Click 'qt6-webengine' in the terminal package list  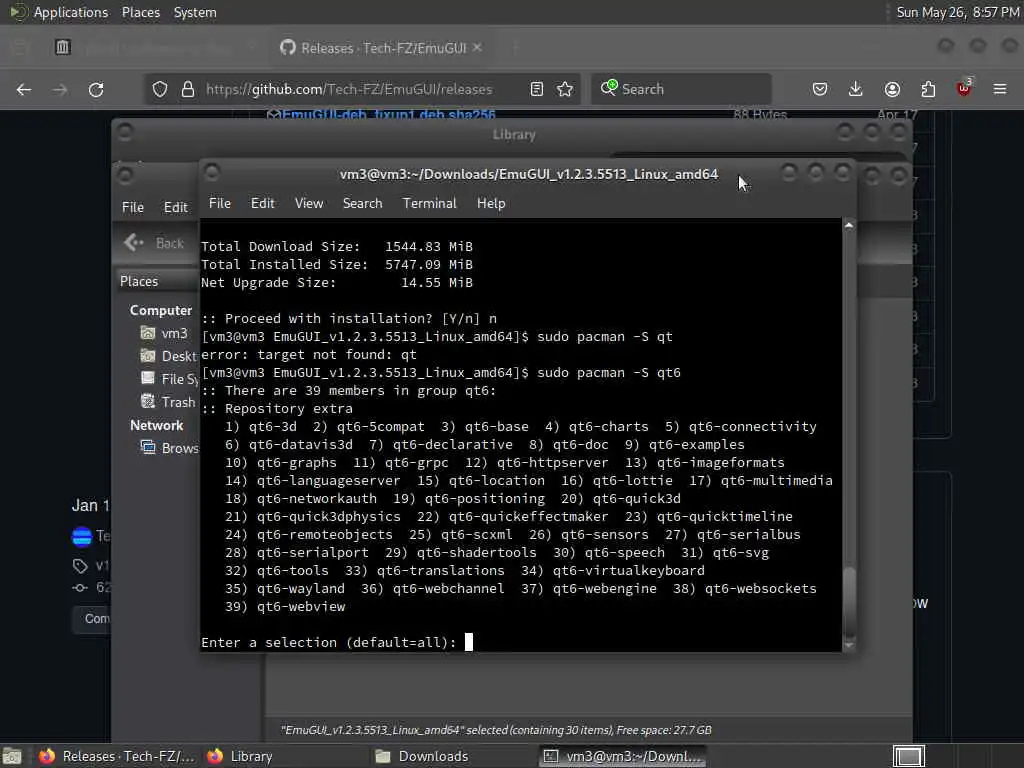pyautogui.click(x=605, y=588)
